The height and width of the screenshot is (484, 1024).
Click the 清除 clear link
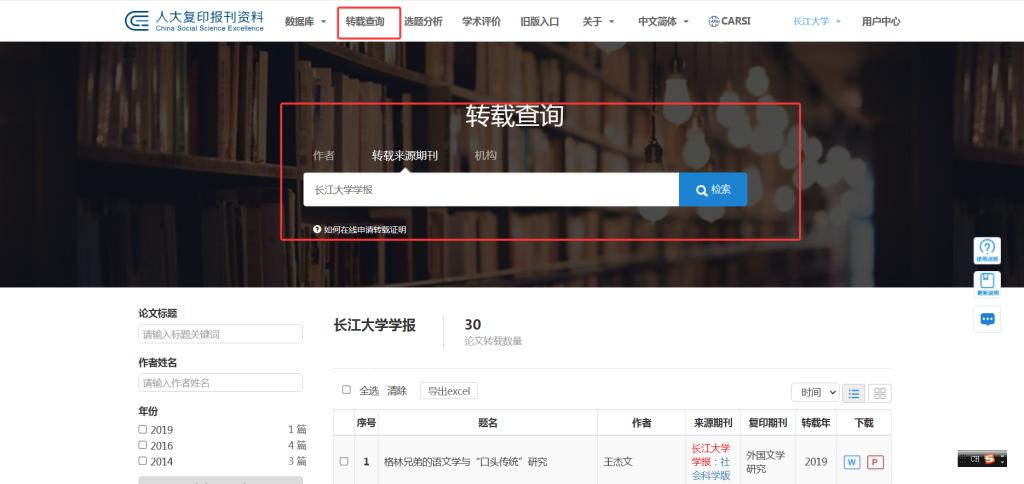pos(396,391)
